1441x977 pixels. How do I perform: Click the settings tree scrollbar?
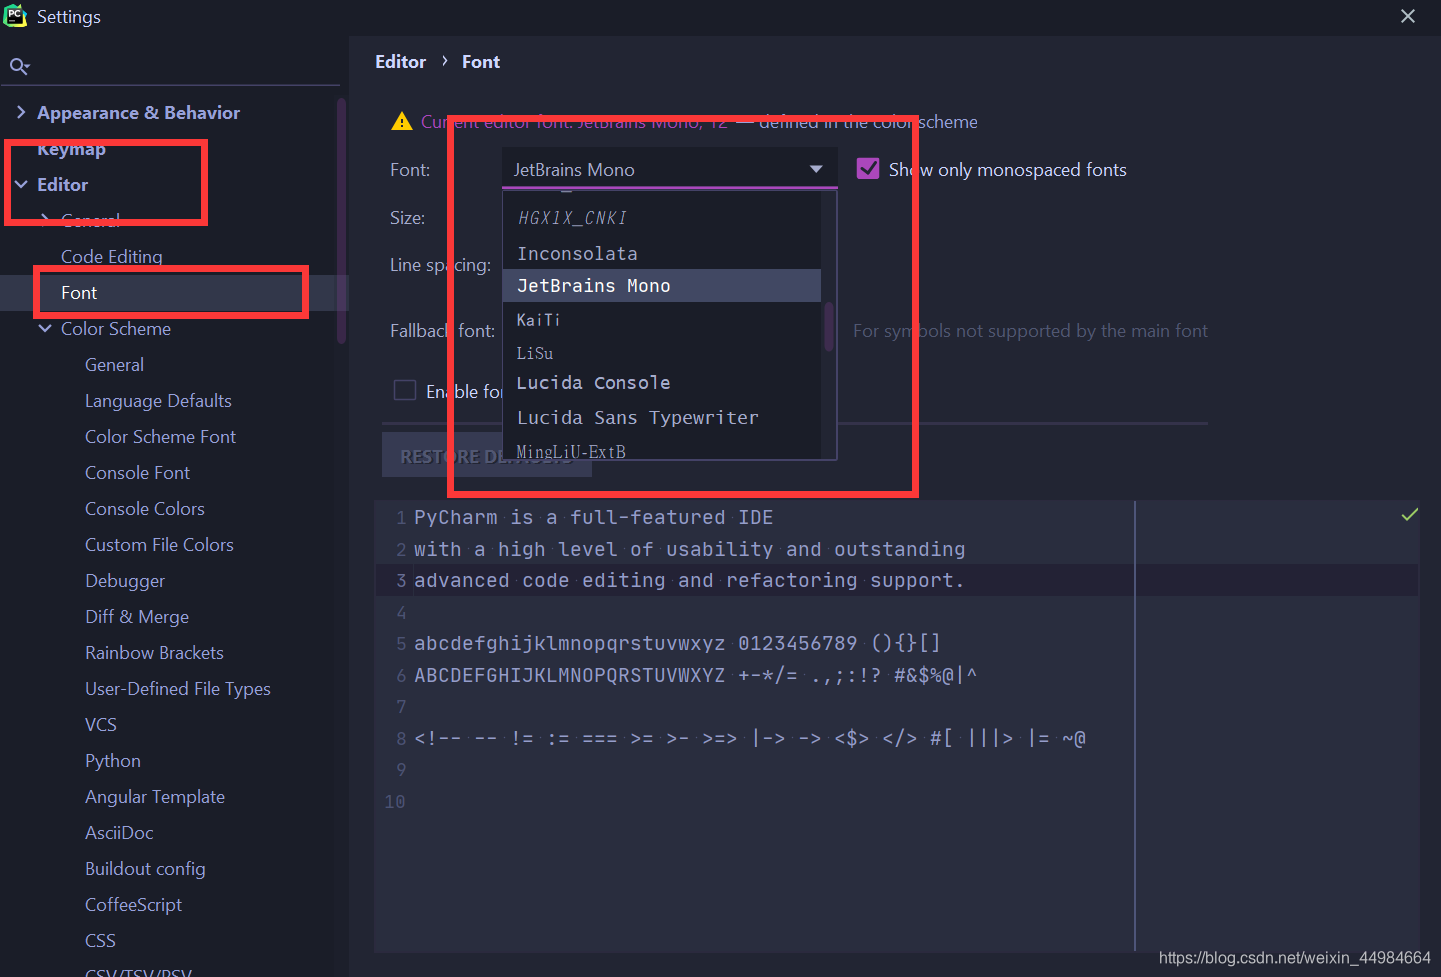click(x=341, y=220)
